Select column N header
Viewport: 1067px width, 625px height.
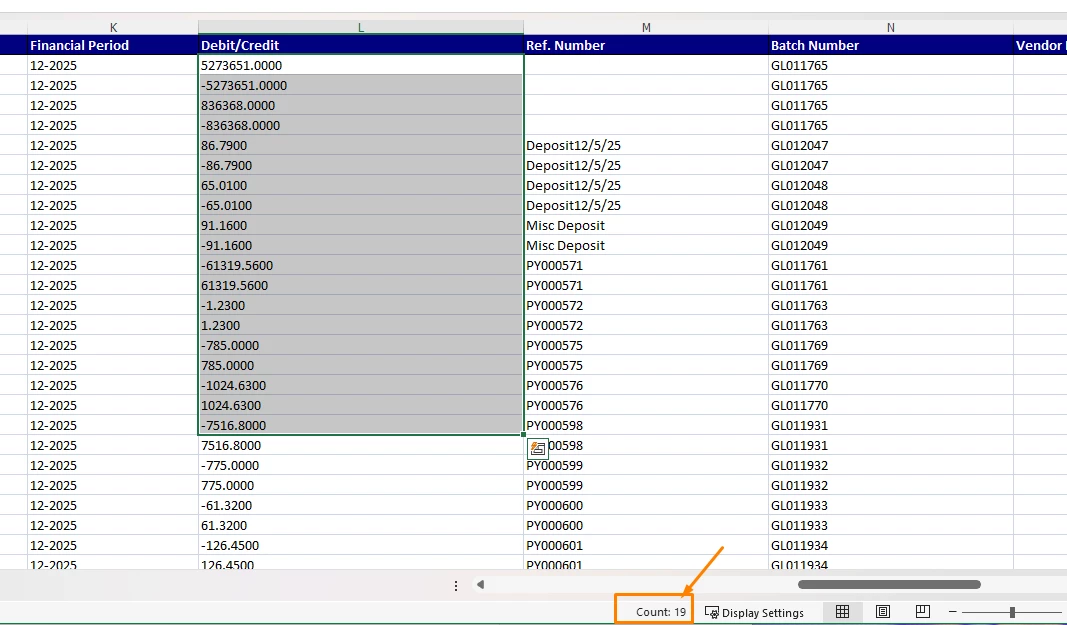(891, 27)
